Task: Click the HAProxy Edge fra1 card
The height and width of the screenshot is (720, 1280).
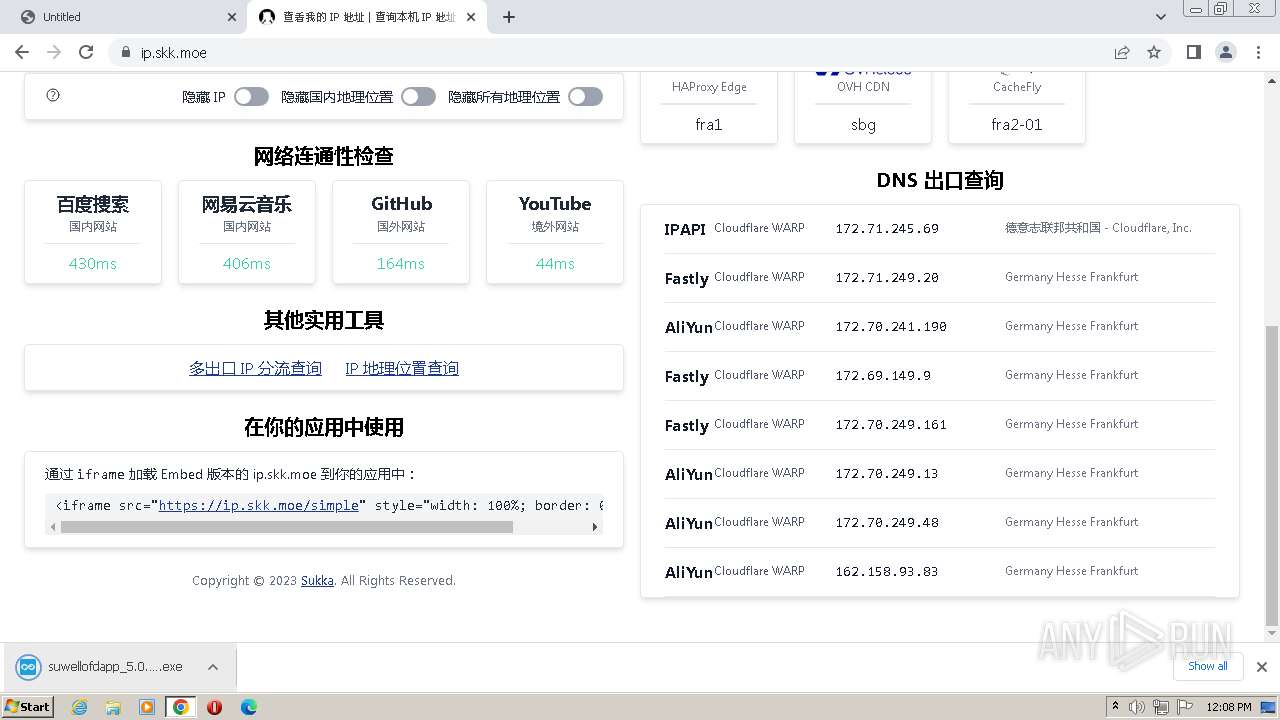Action: 709,106
